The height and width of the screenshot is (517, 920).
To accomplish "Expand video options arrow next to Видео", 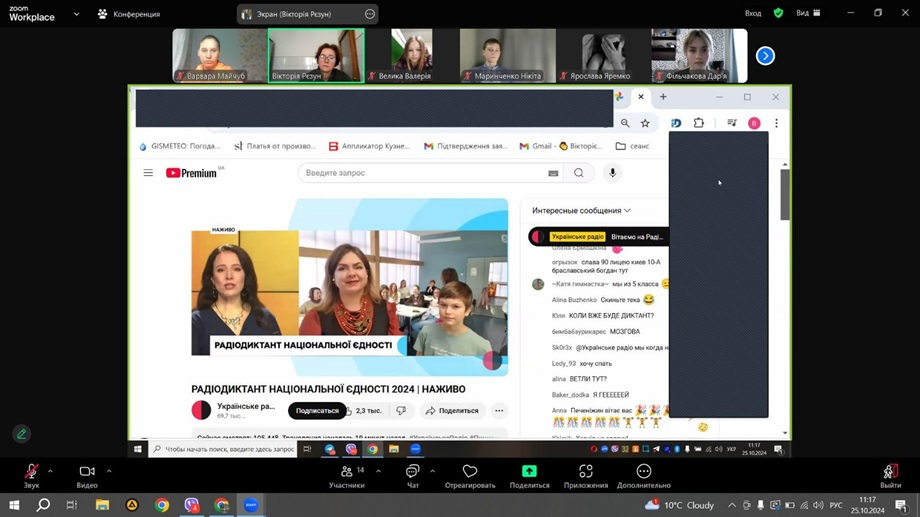I will coord(109,471).
